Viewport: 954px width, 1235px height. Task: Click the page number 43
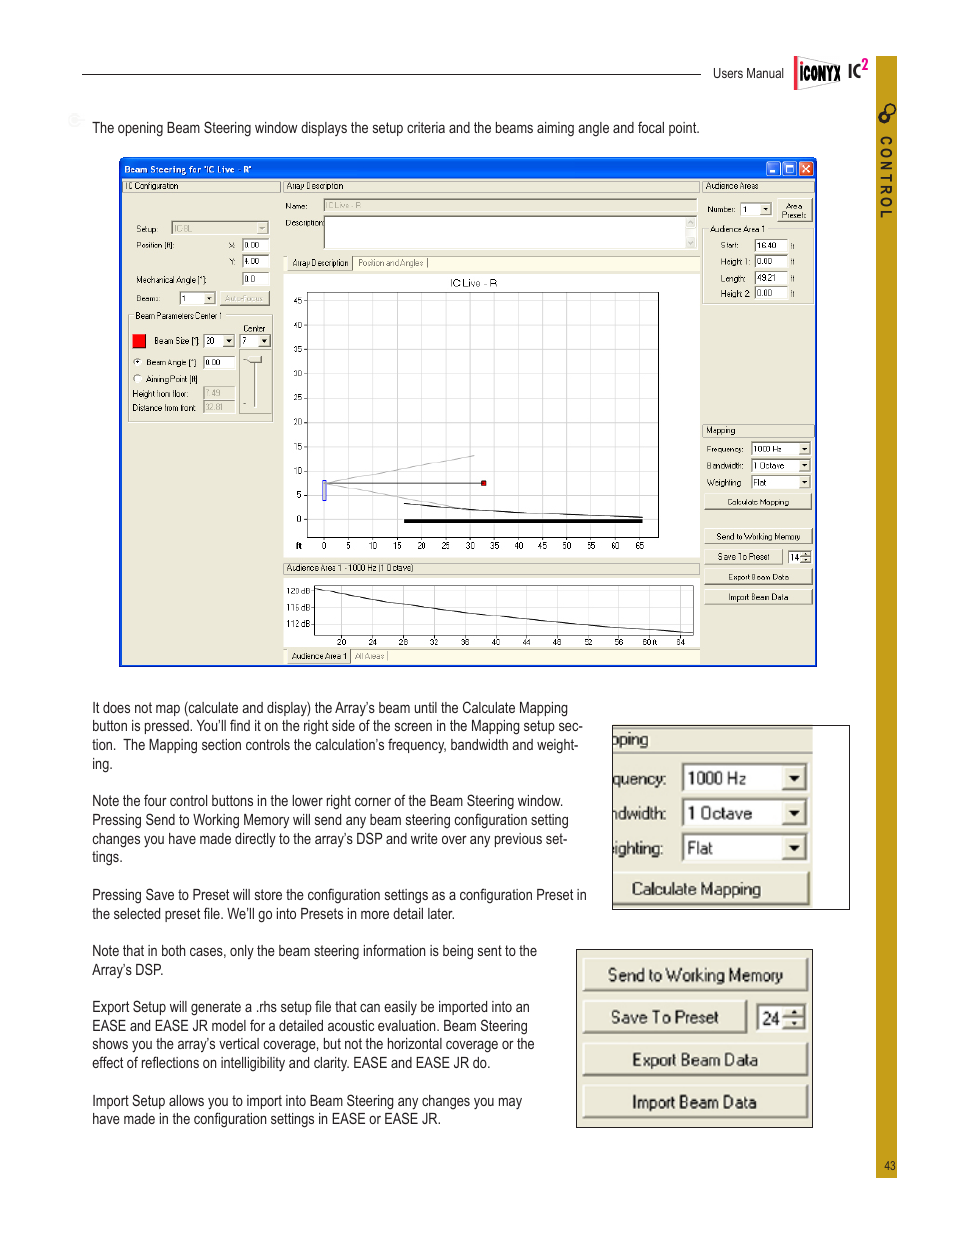coord(889,1166)
